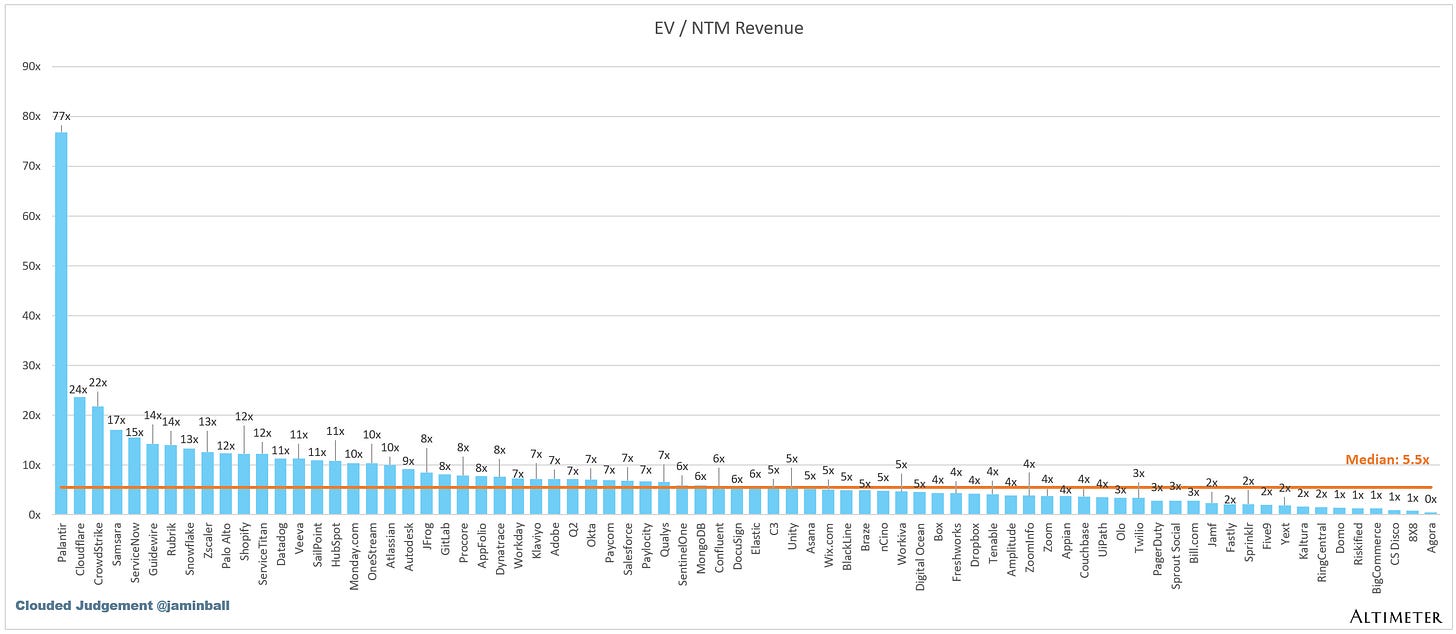Click the 9x data label for Autodesk
The width and height of the screenshot is (1456, 634).
click(408, 461)
